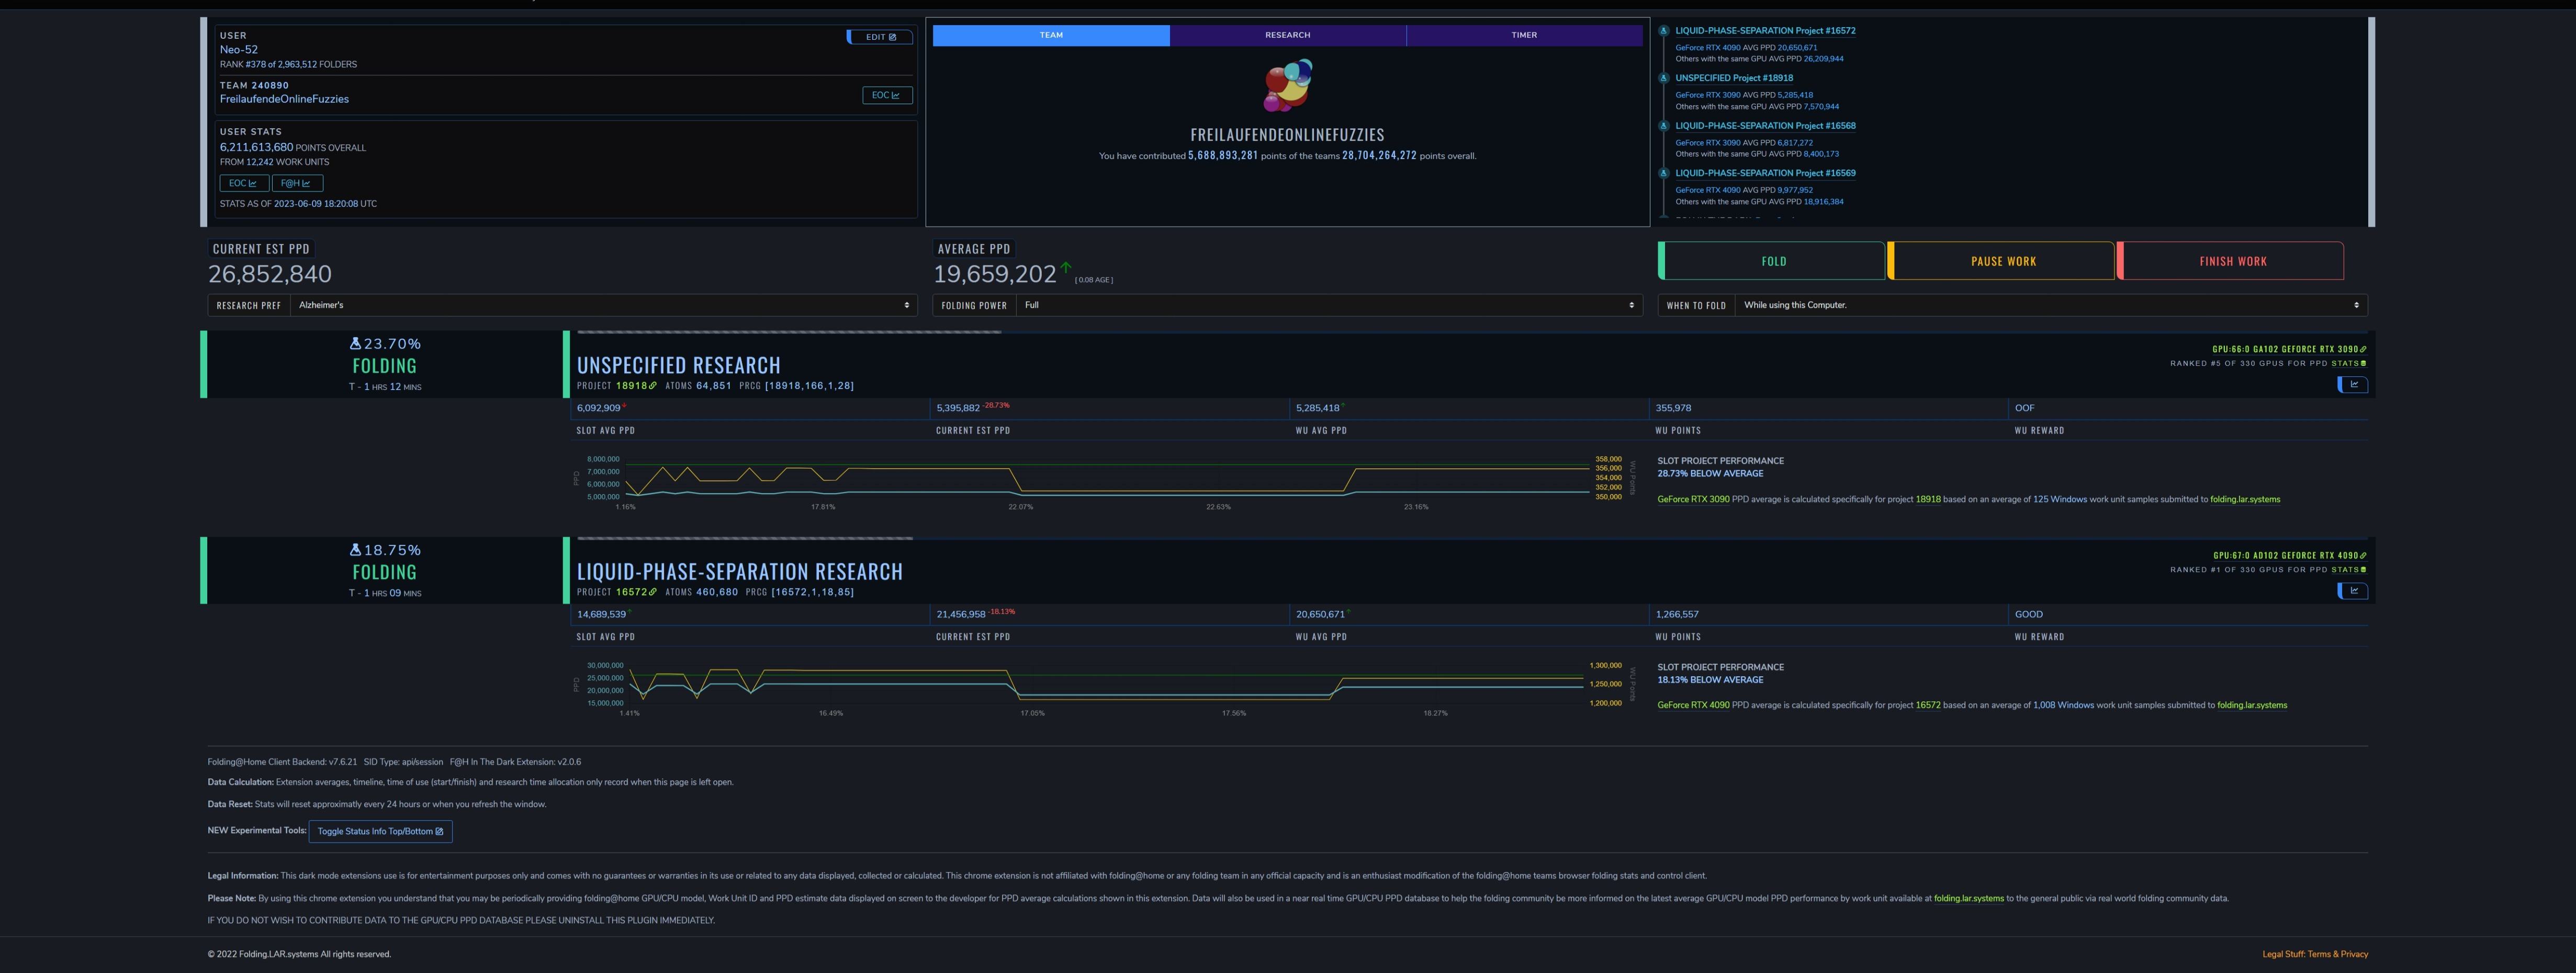Viewport: 2576px width, 973px height.
Task: Click the FreilaufendeOnlineFuzzies team name link
Action: coord(284,99)
